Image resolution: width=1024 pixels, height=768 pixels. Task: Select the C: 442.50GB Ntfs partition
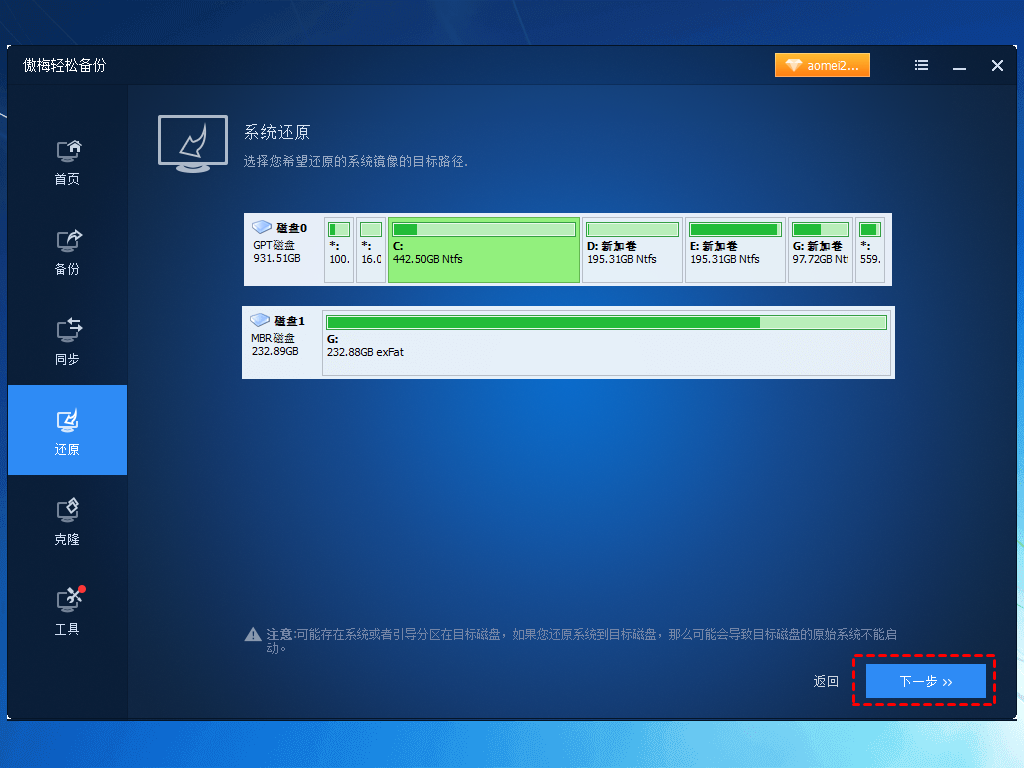(x=483, y=250)
